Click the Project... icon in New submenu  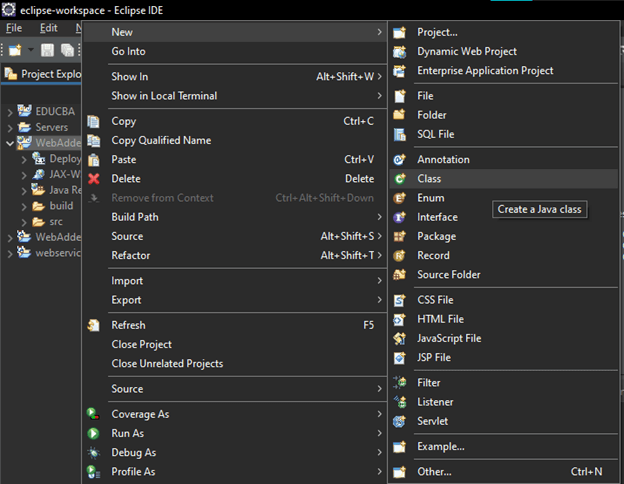(x=399, y=32)
